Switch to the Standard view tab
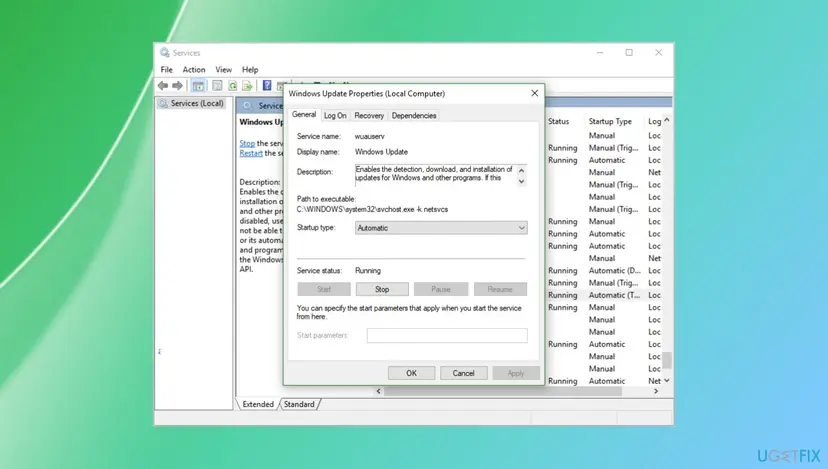This screenshot has width=828, height=469. 299,404
